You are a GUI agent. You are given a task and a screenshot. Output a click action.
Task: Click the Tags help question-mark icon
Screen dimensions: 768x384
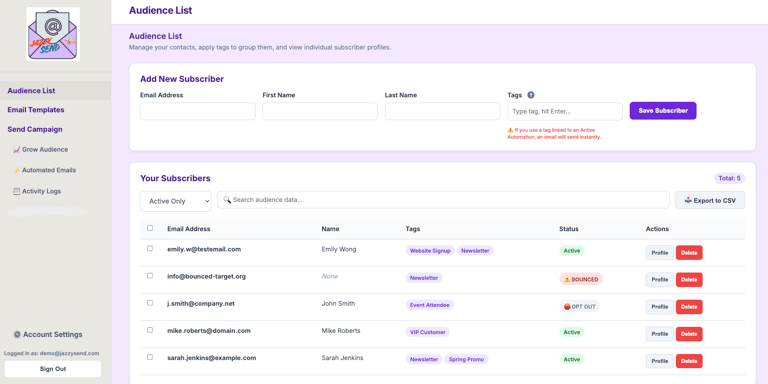point(530,95)
